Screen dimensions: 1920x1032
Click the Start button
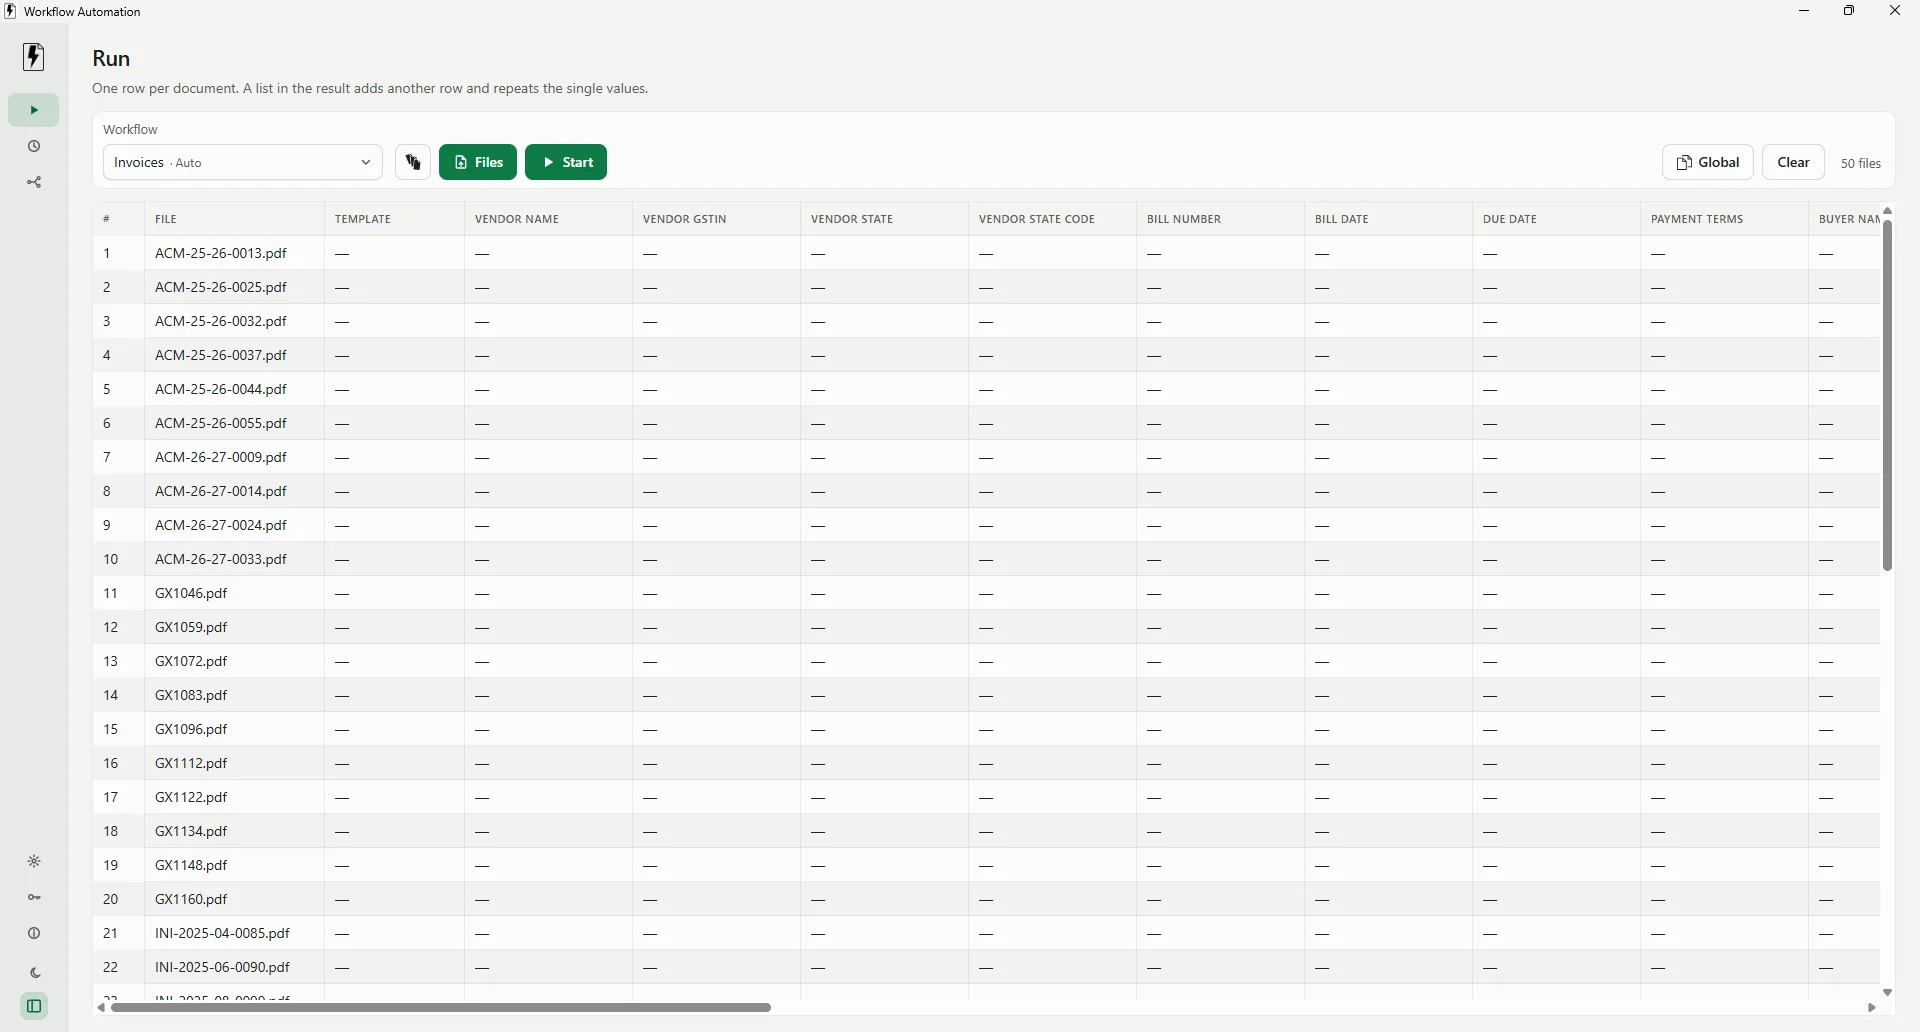coord(566,162)
